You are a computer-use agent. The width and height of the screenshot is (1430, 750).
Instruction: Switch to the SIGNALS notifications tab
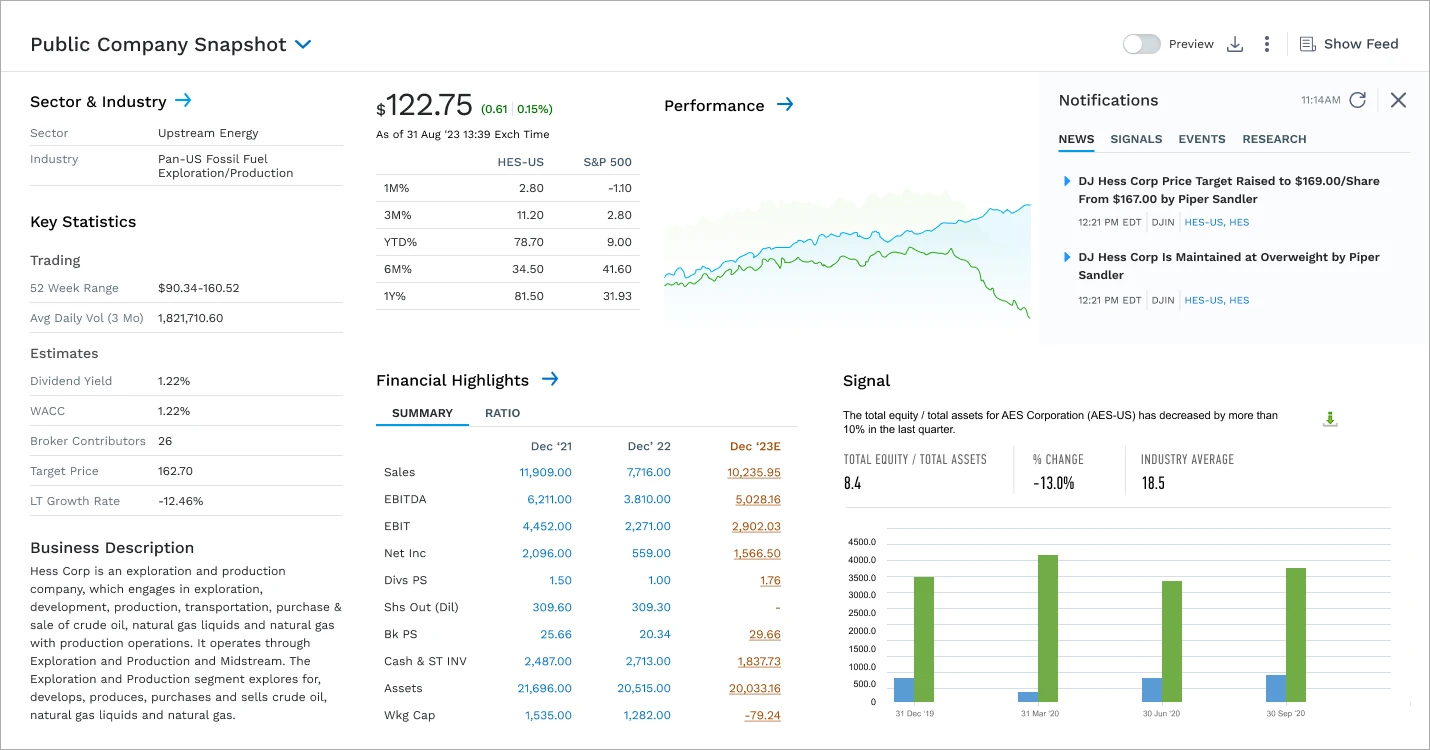1136,139
